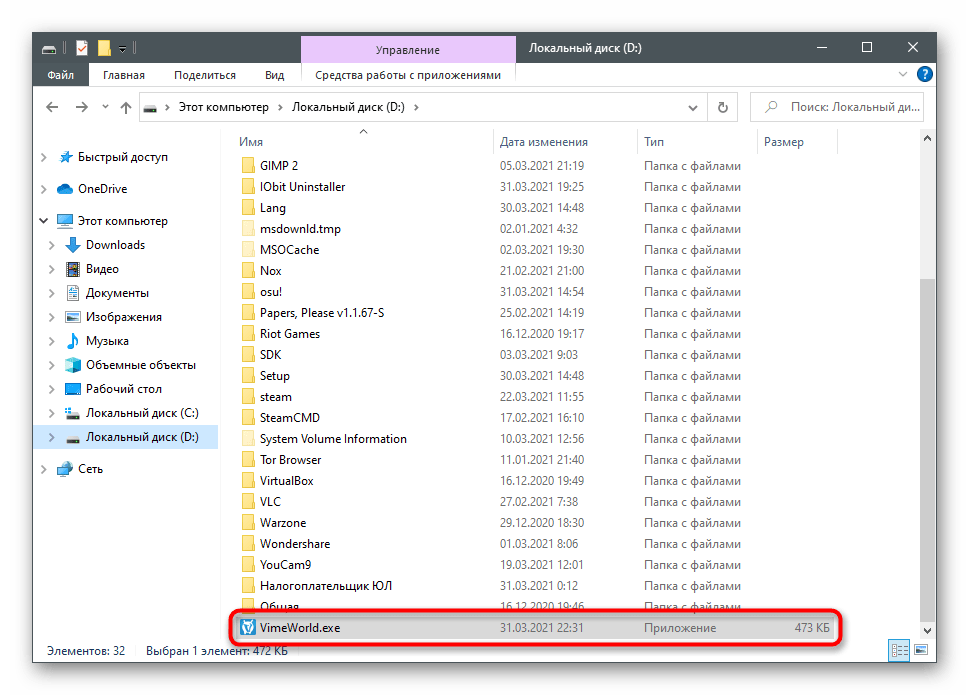
Task: Expand the Локальный диск (C:) node
Action: tap(52, 413)
